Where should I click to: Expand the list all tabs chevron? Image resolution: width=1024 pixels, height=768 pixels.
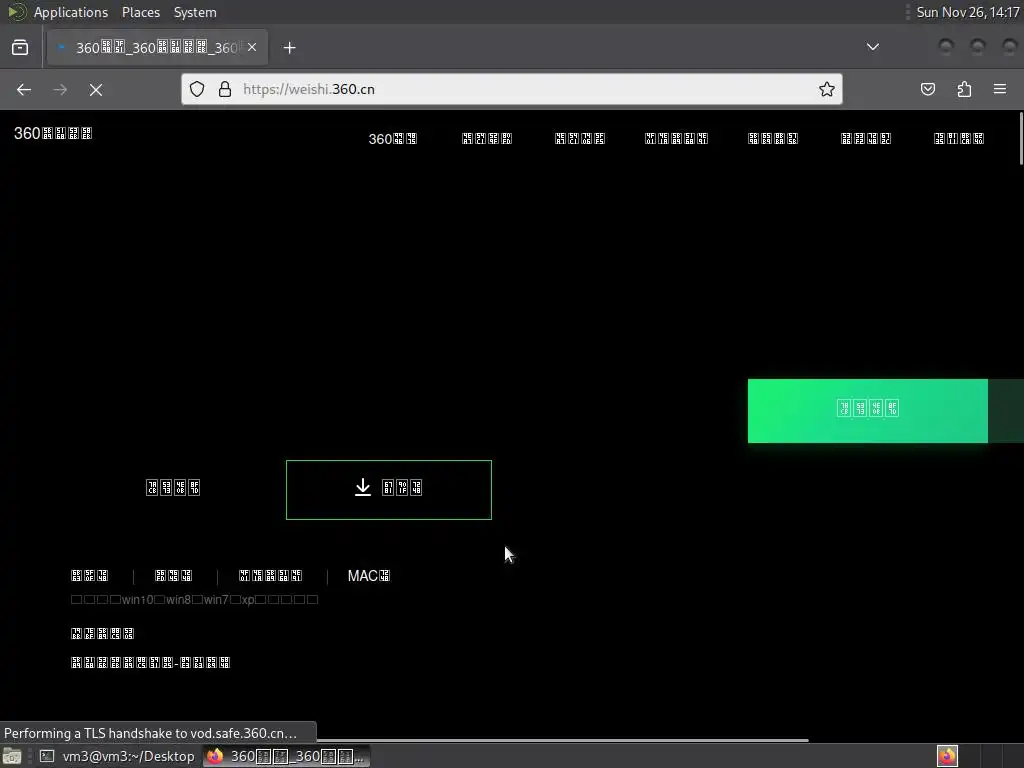[872, 47]
